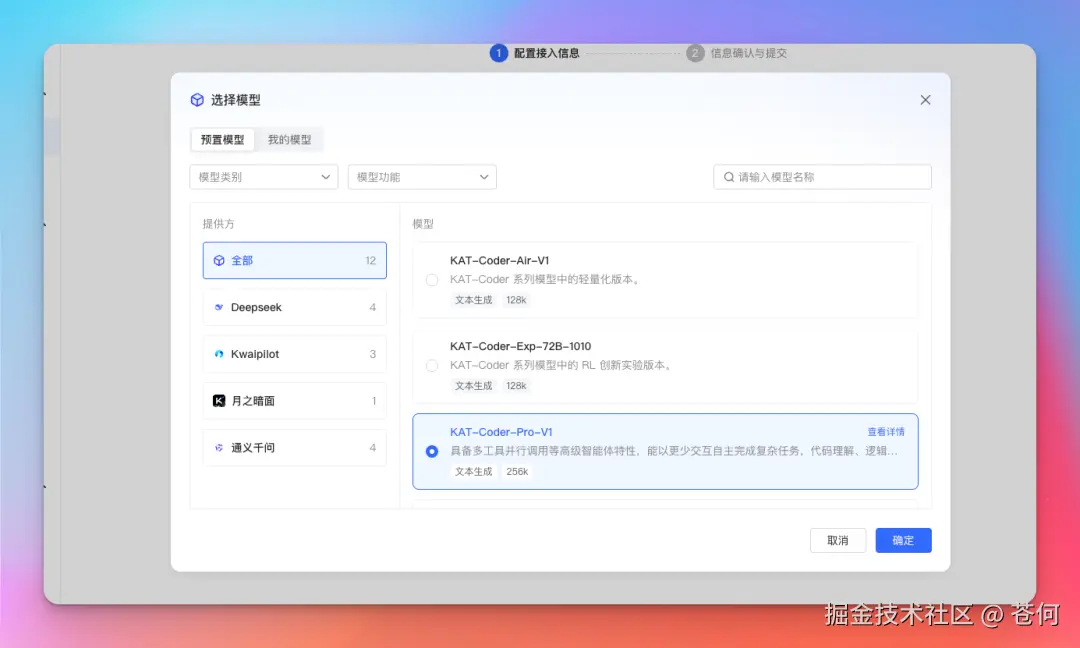Open the 模型功能 dropdown
This screenshot has height=648, width=1080.
pyautogui.click(x=421, y=176)
